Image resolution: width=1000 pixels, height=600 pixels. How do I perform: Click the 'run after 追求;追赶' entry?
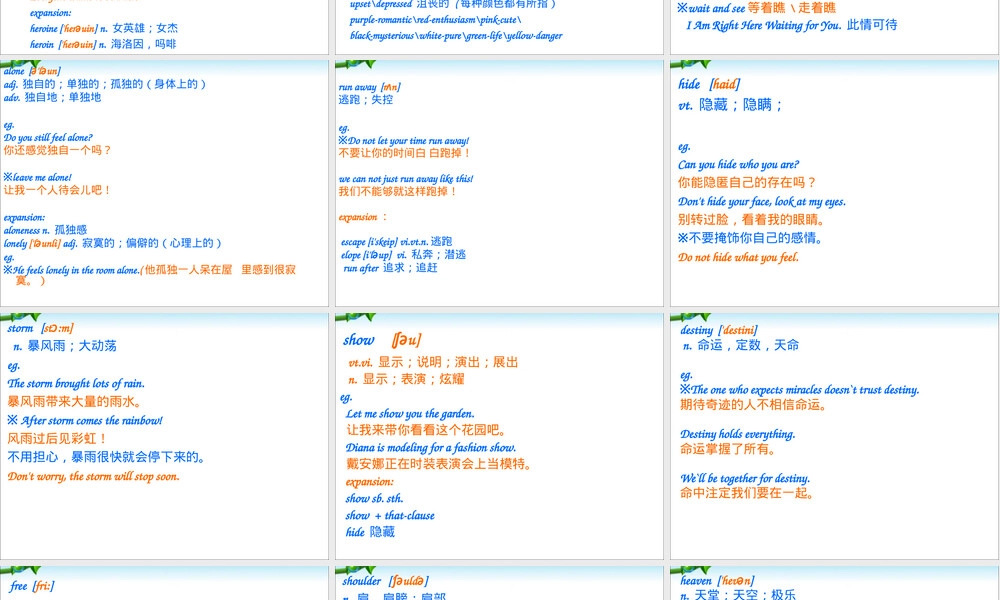click(x=390, y=268)
